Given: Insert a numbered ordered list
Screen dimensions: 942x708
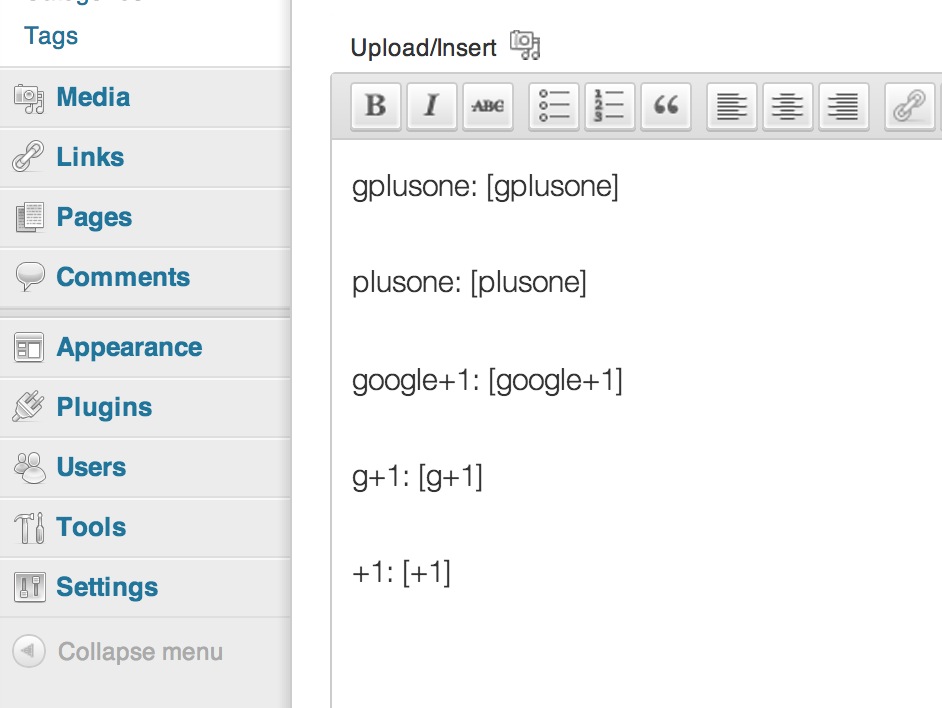Looking at the screenshot, I should coord(609,106).
